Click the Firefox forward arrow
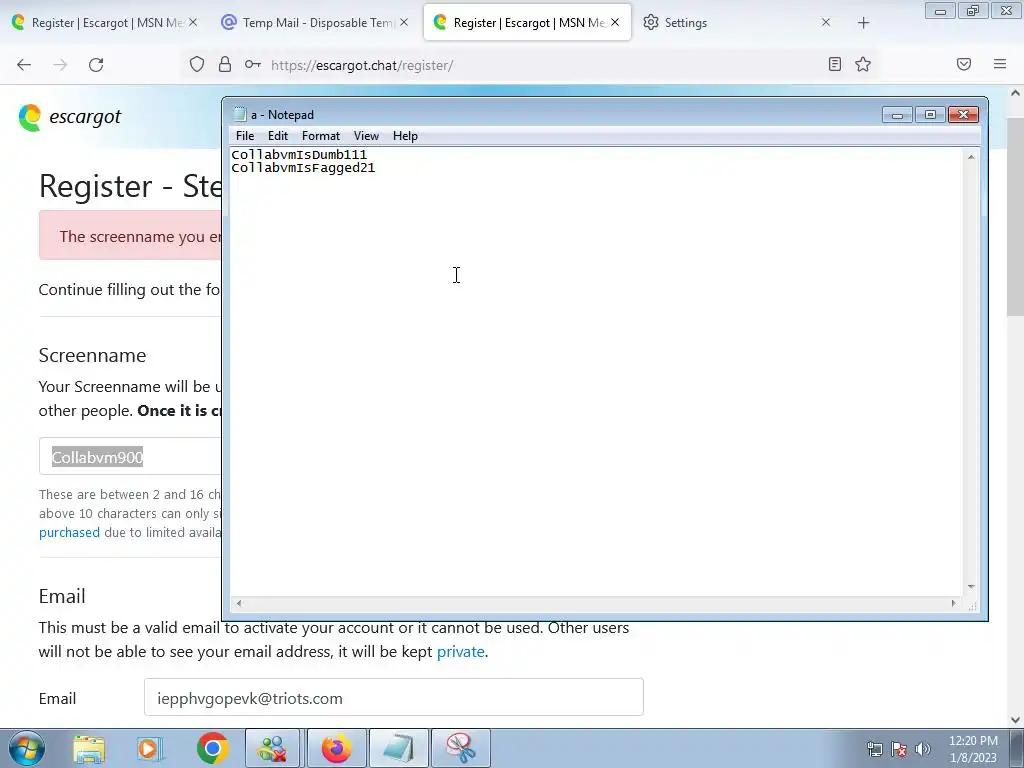Viewport: 1024px width, 768px height. [60, 65]
